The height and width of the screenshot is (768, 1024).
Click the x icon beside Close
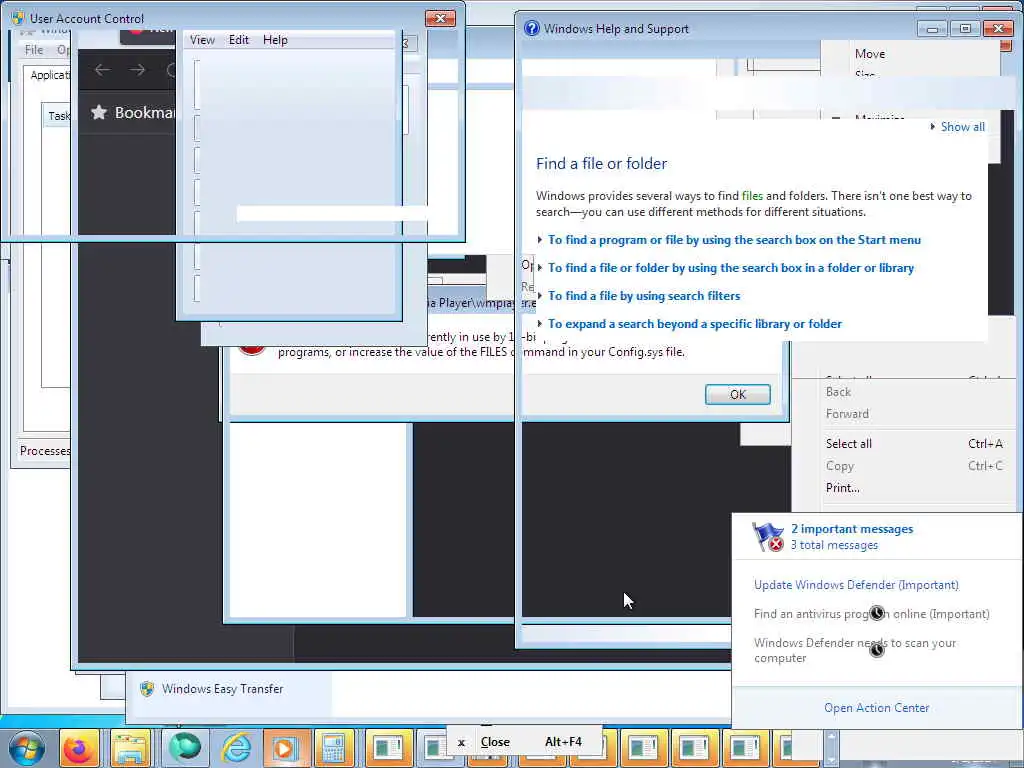[461, 743]
